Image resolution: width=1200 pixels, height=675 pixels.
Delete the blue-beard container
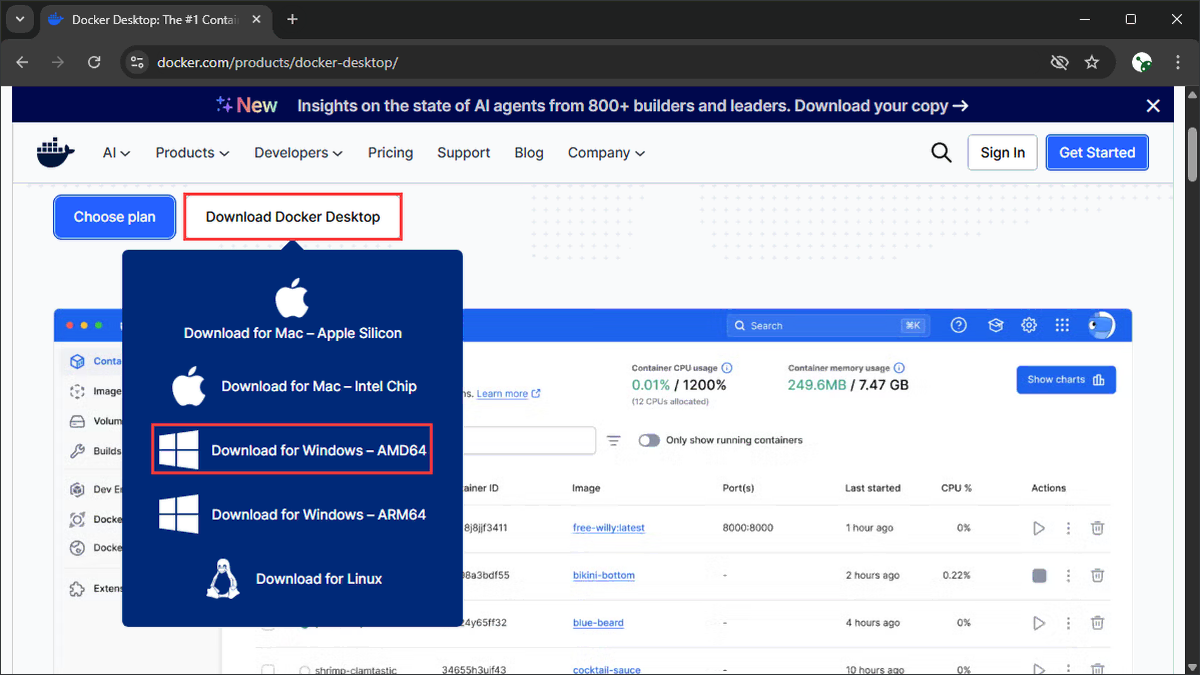pyautogui.click(x=1097, y=623)
